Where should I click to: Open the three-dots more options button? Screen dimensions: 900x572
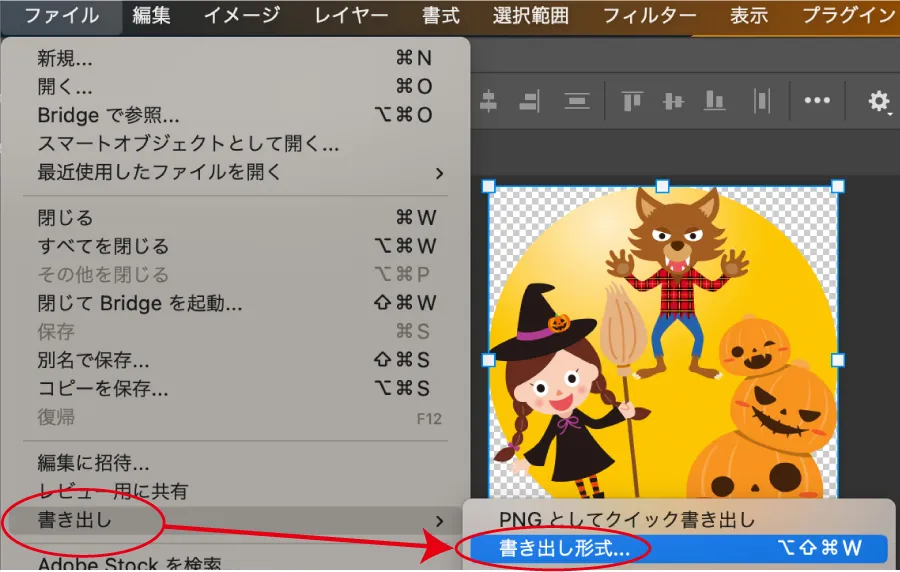coord(817,100)
